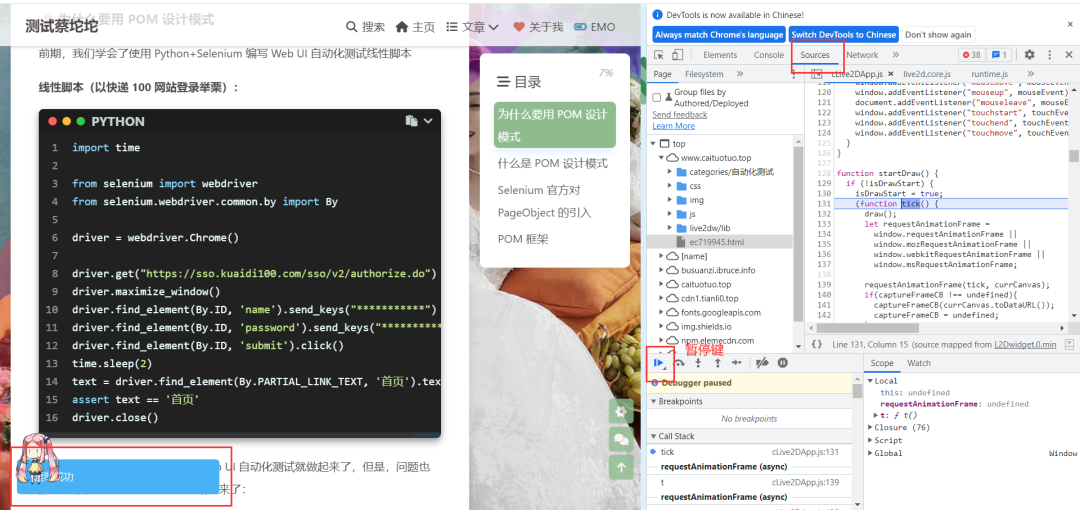Select the Sources tab

pos(815,55)
